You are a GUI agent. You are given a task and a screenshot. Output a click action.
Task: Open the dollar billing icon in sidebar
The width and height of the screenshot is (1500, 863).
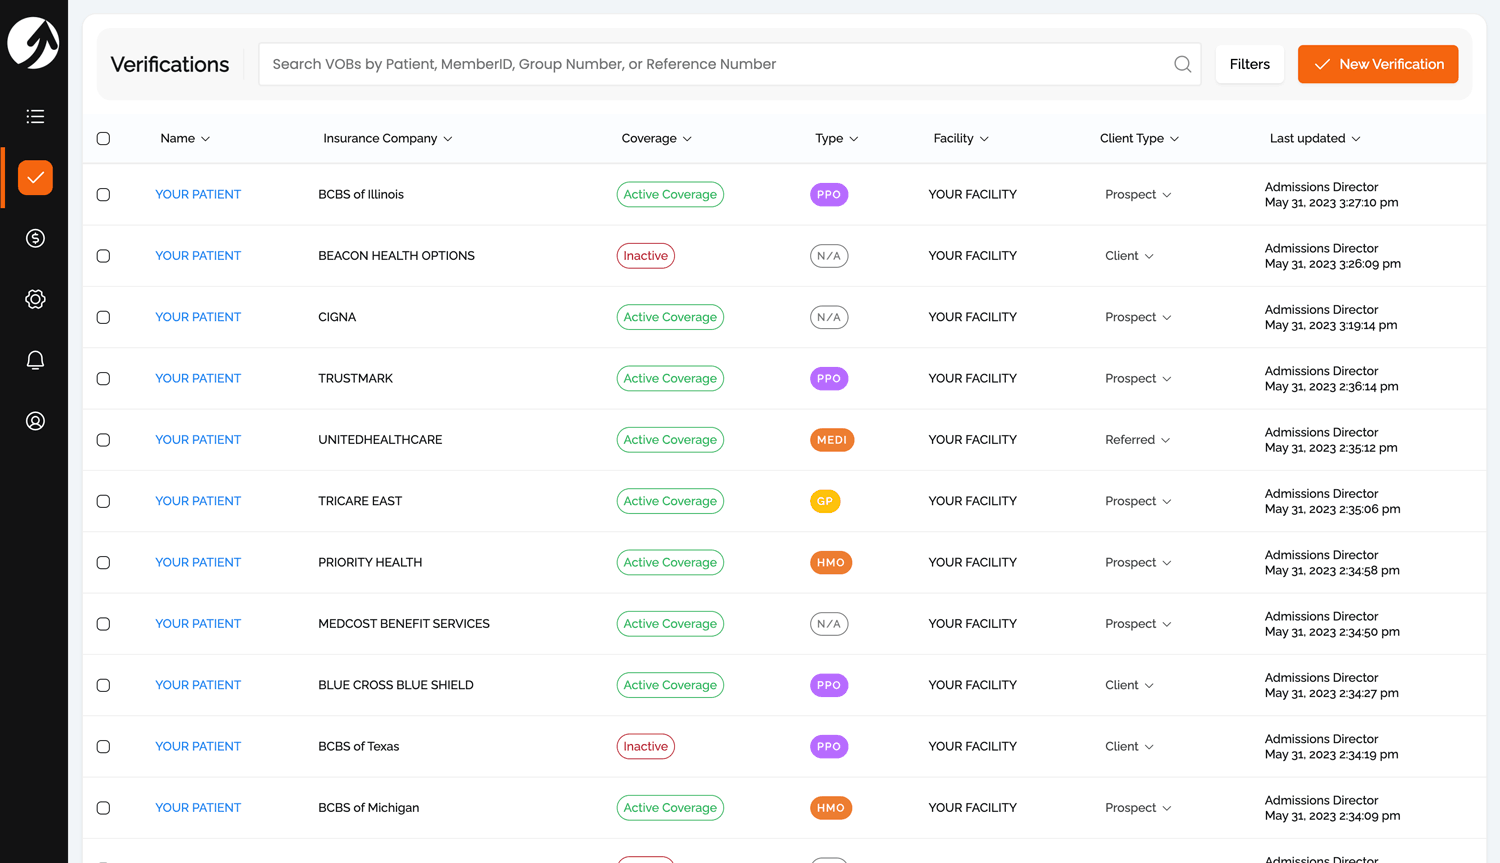click(x=35, y=238)
